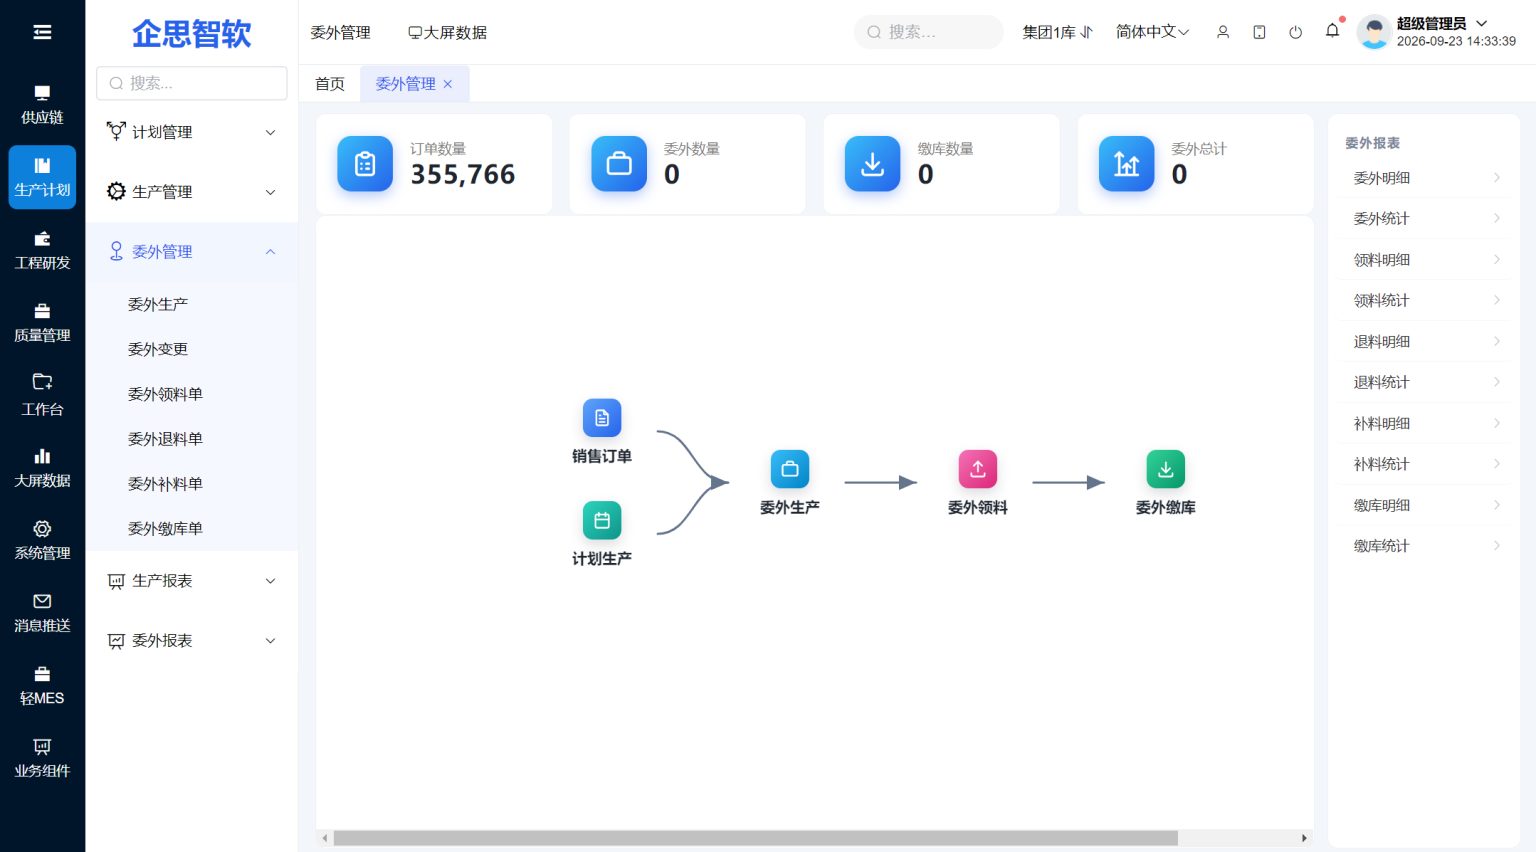Viewport: 1536px width, 852px height.
Task: Focus the top header search field
Action: (x=928, y=32)
